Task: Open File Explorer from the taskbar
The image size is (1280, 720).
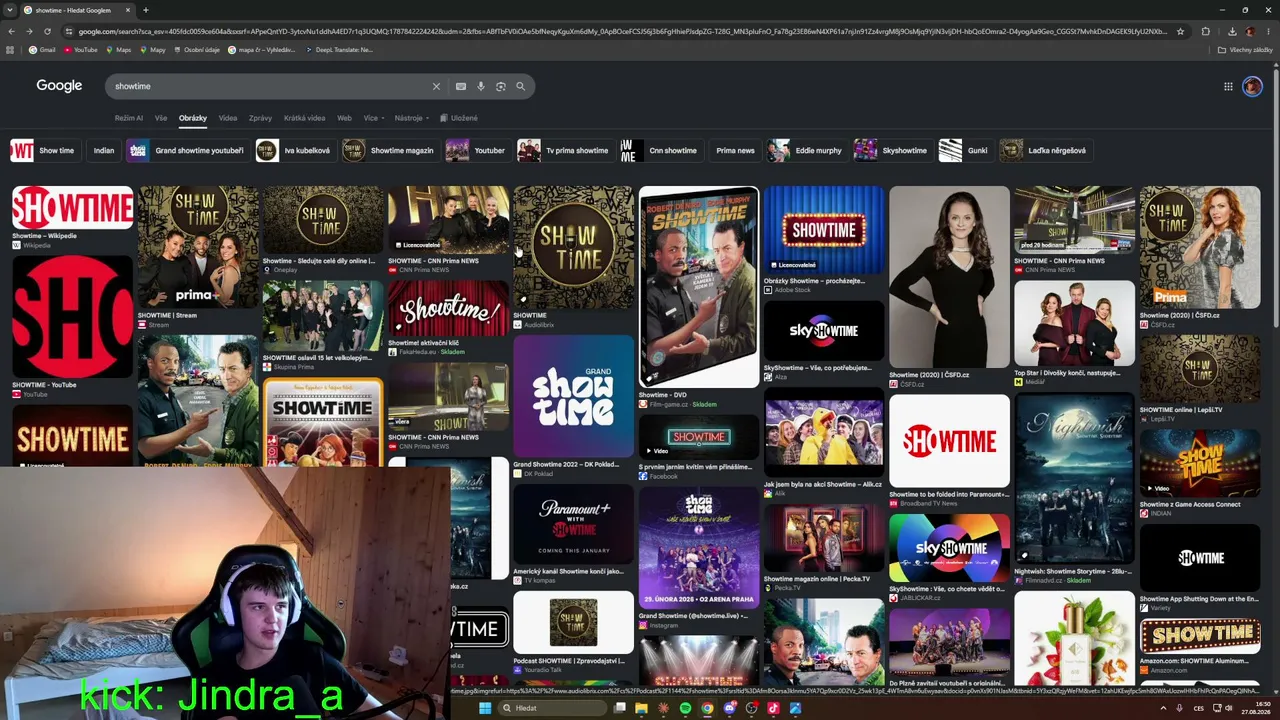Action: pyautogui.click(x=641, y=708)
